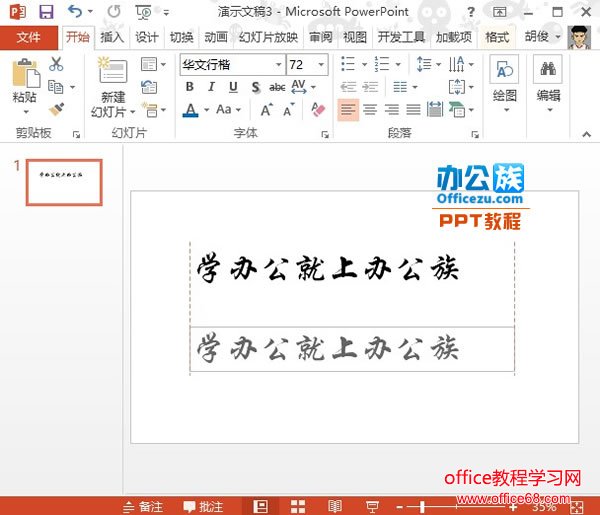Toggle Bold formatting
The image size is (600, 515).
(189, 87)
